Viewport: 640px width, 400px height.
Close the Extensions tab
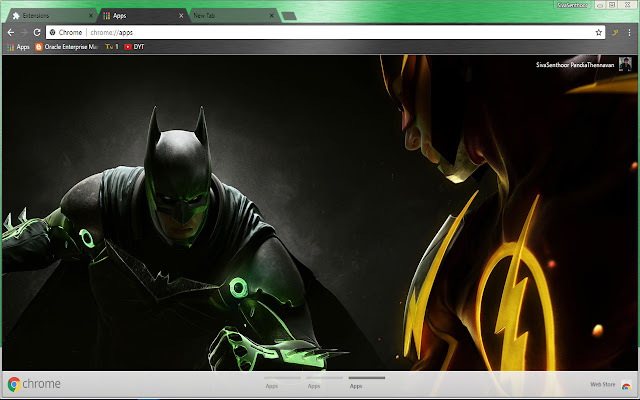91,16
